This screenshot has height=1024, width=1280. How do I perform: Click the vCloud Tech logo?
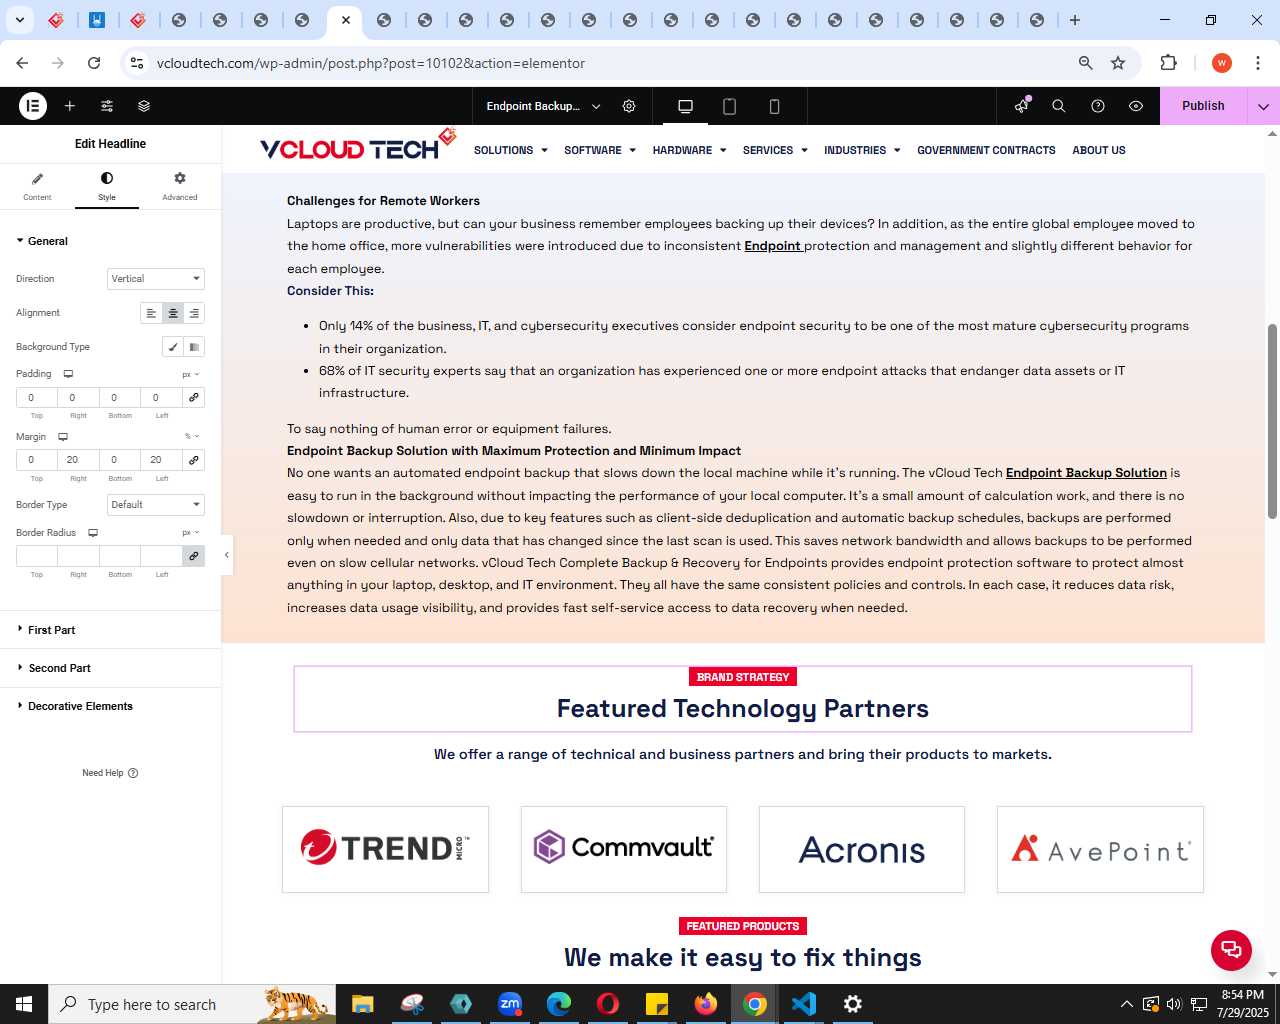click(x=357, y=145)
